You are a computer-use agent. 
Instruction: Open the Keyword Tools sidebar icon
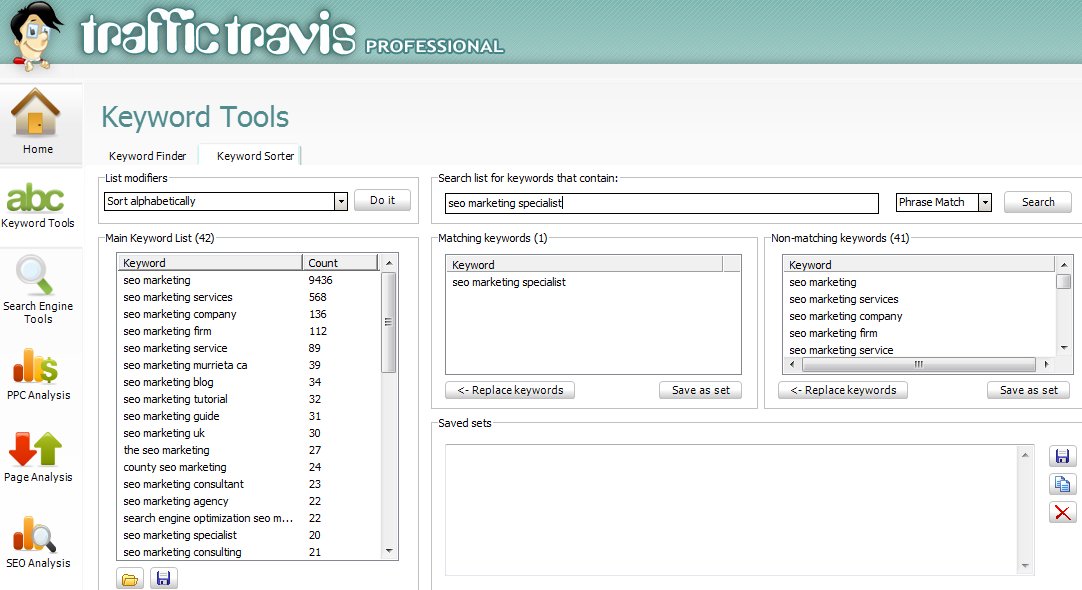37,205
